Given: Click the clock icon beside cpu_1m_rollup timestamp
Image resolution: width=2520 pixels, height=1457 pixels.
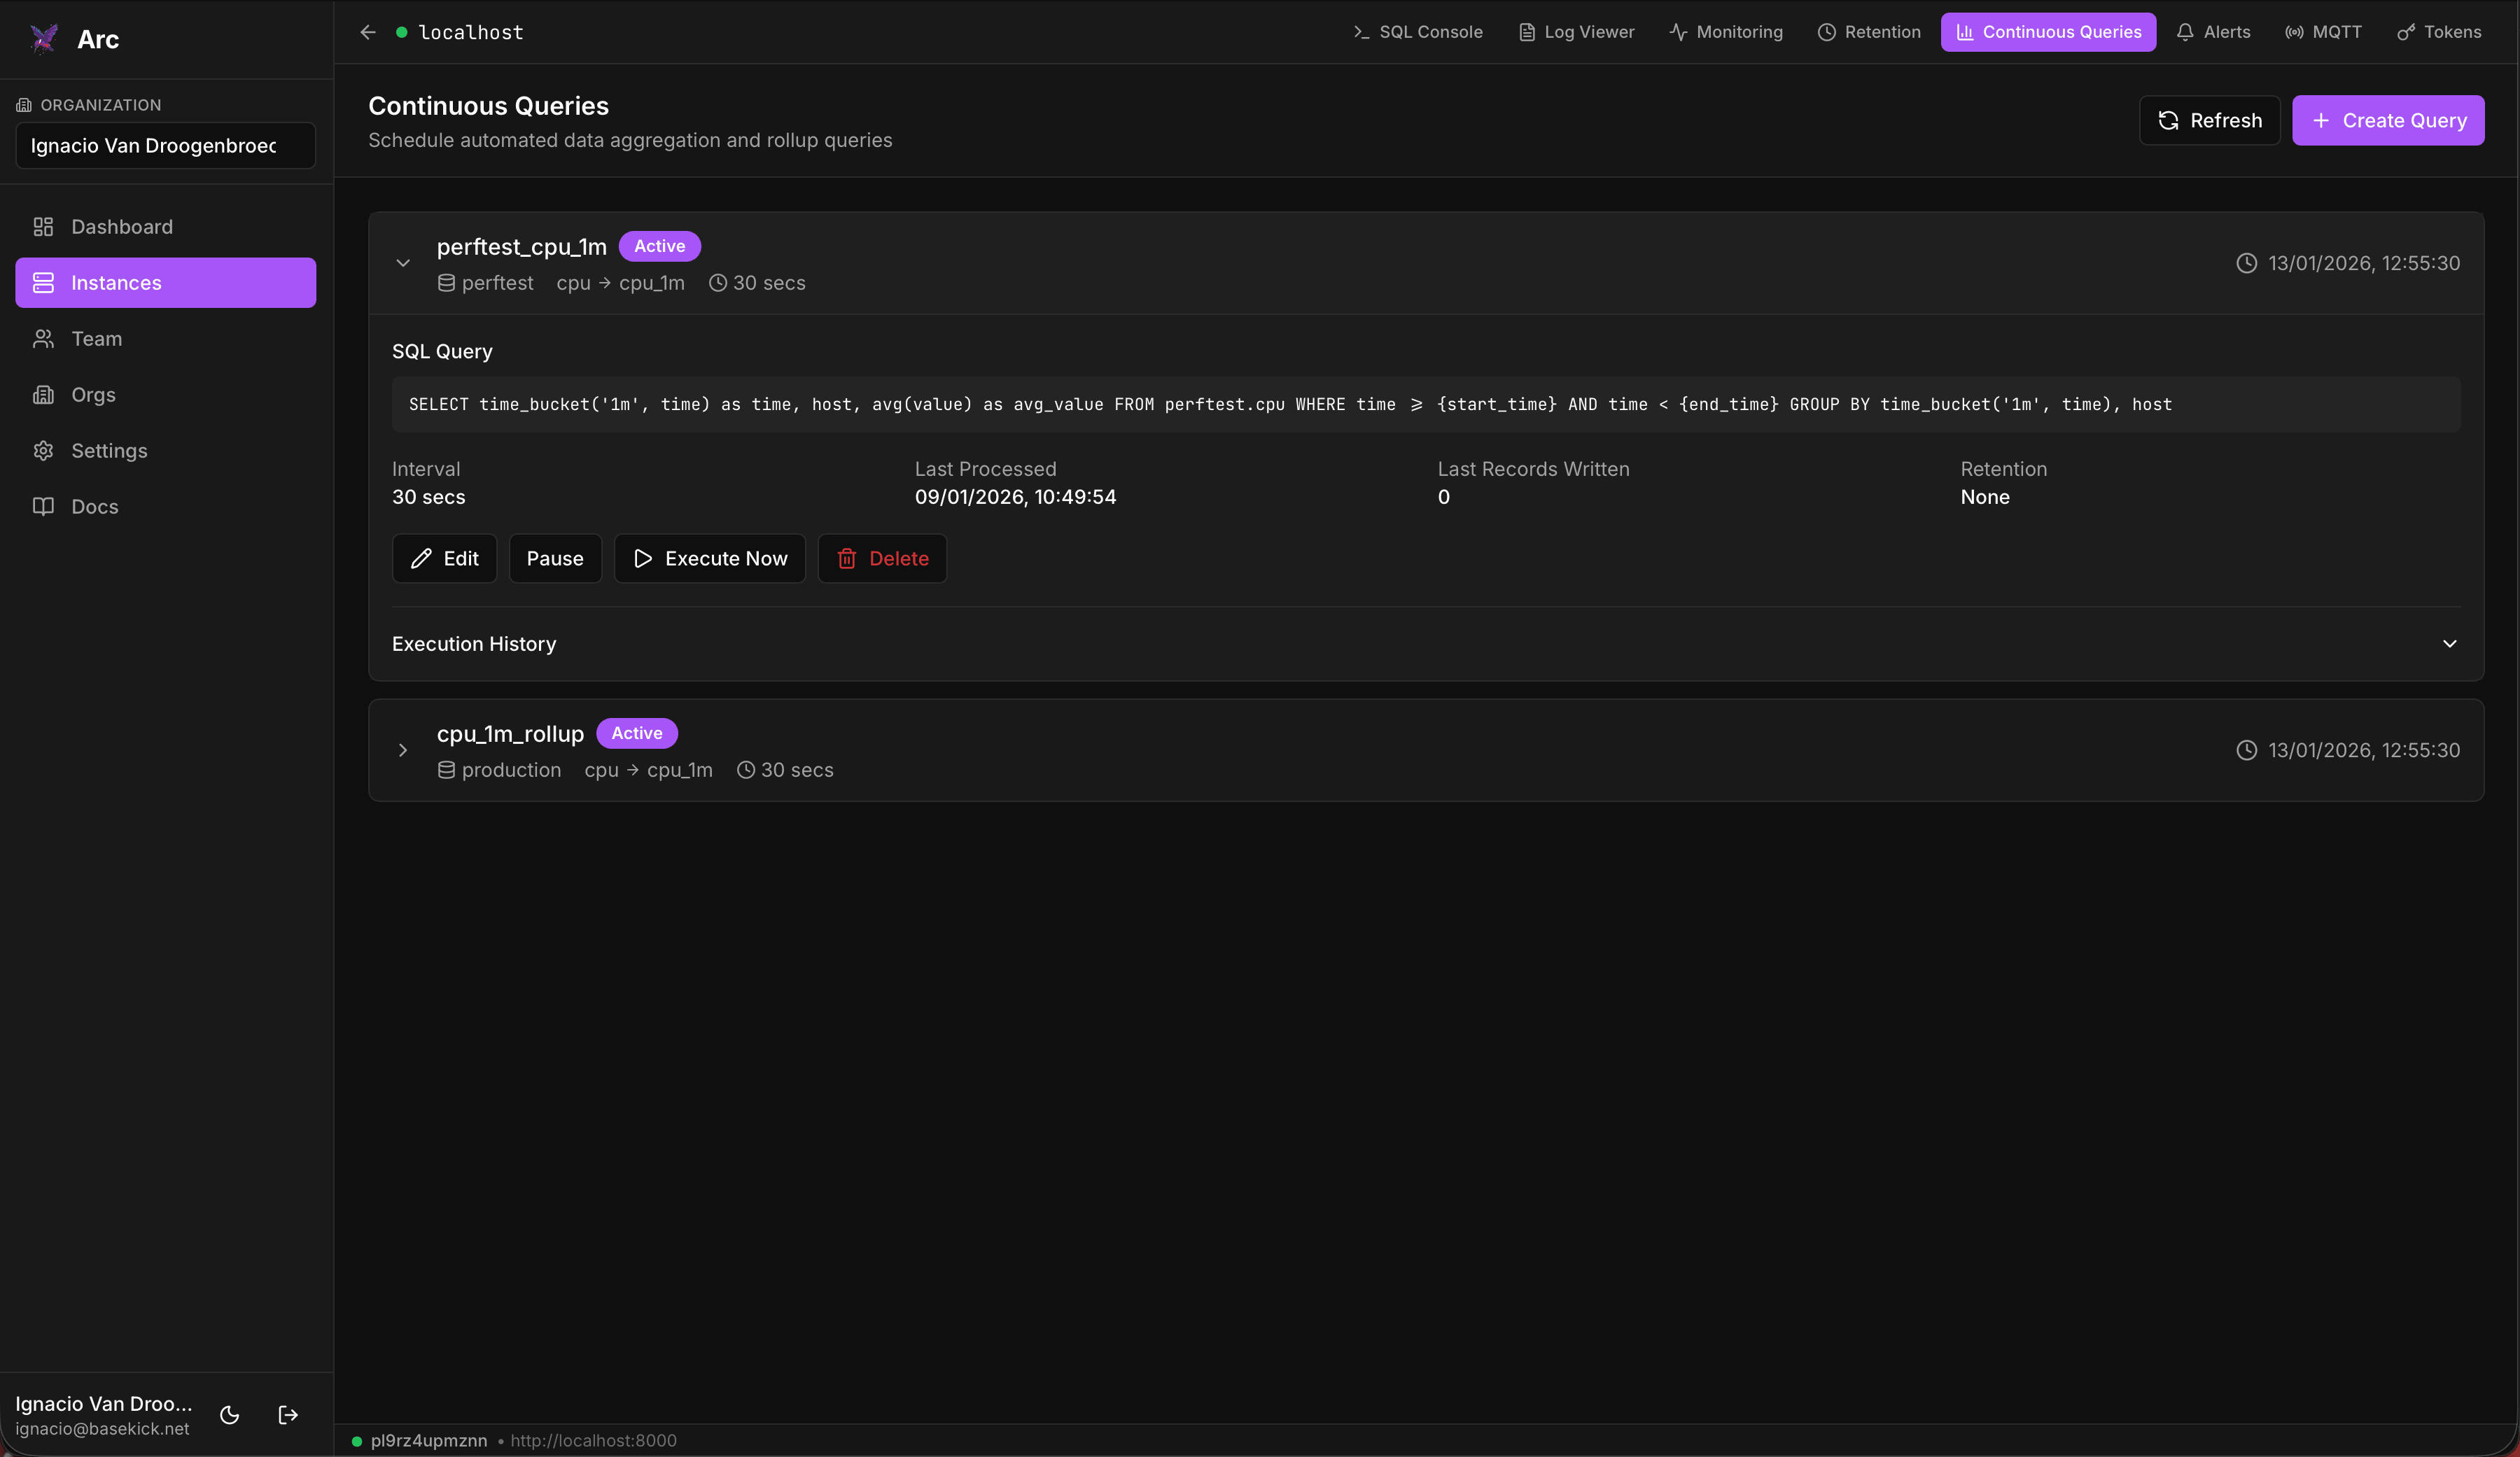Looking at the screenshot, I should point(2247,750).
